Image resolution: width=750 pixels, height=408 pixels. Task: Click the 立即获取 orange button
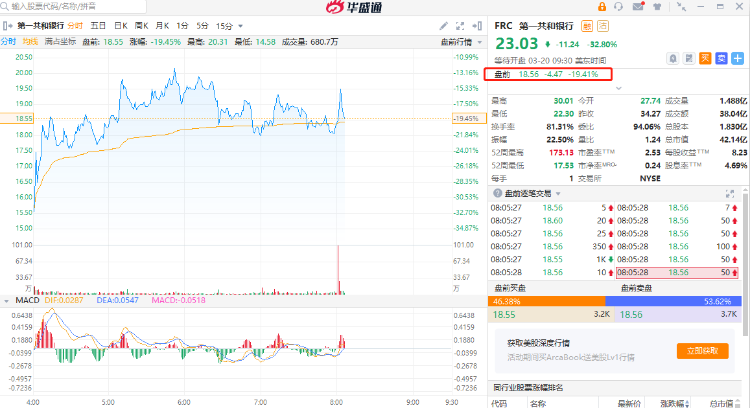(x=703, y=351)
